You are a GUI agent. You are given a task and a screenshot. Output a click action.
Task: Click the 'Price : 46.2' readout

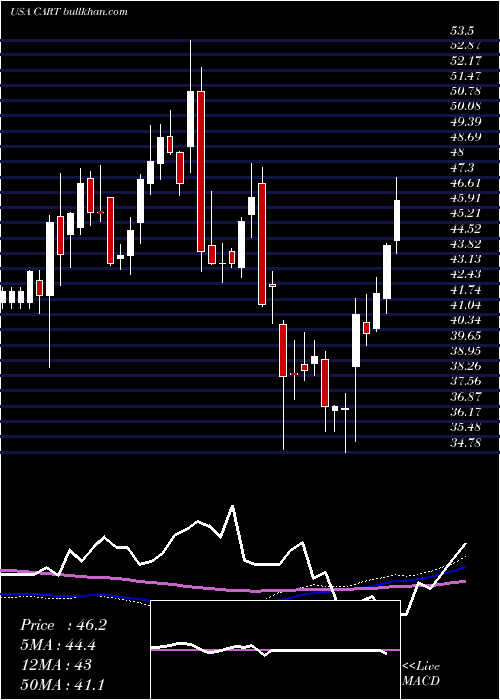coord(63,625)
